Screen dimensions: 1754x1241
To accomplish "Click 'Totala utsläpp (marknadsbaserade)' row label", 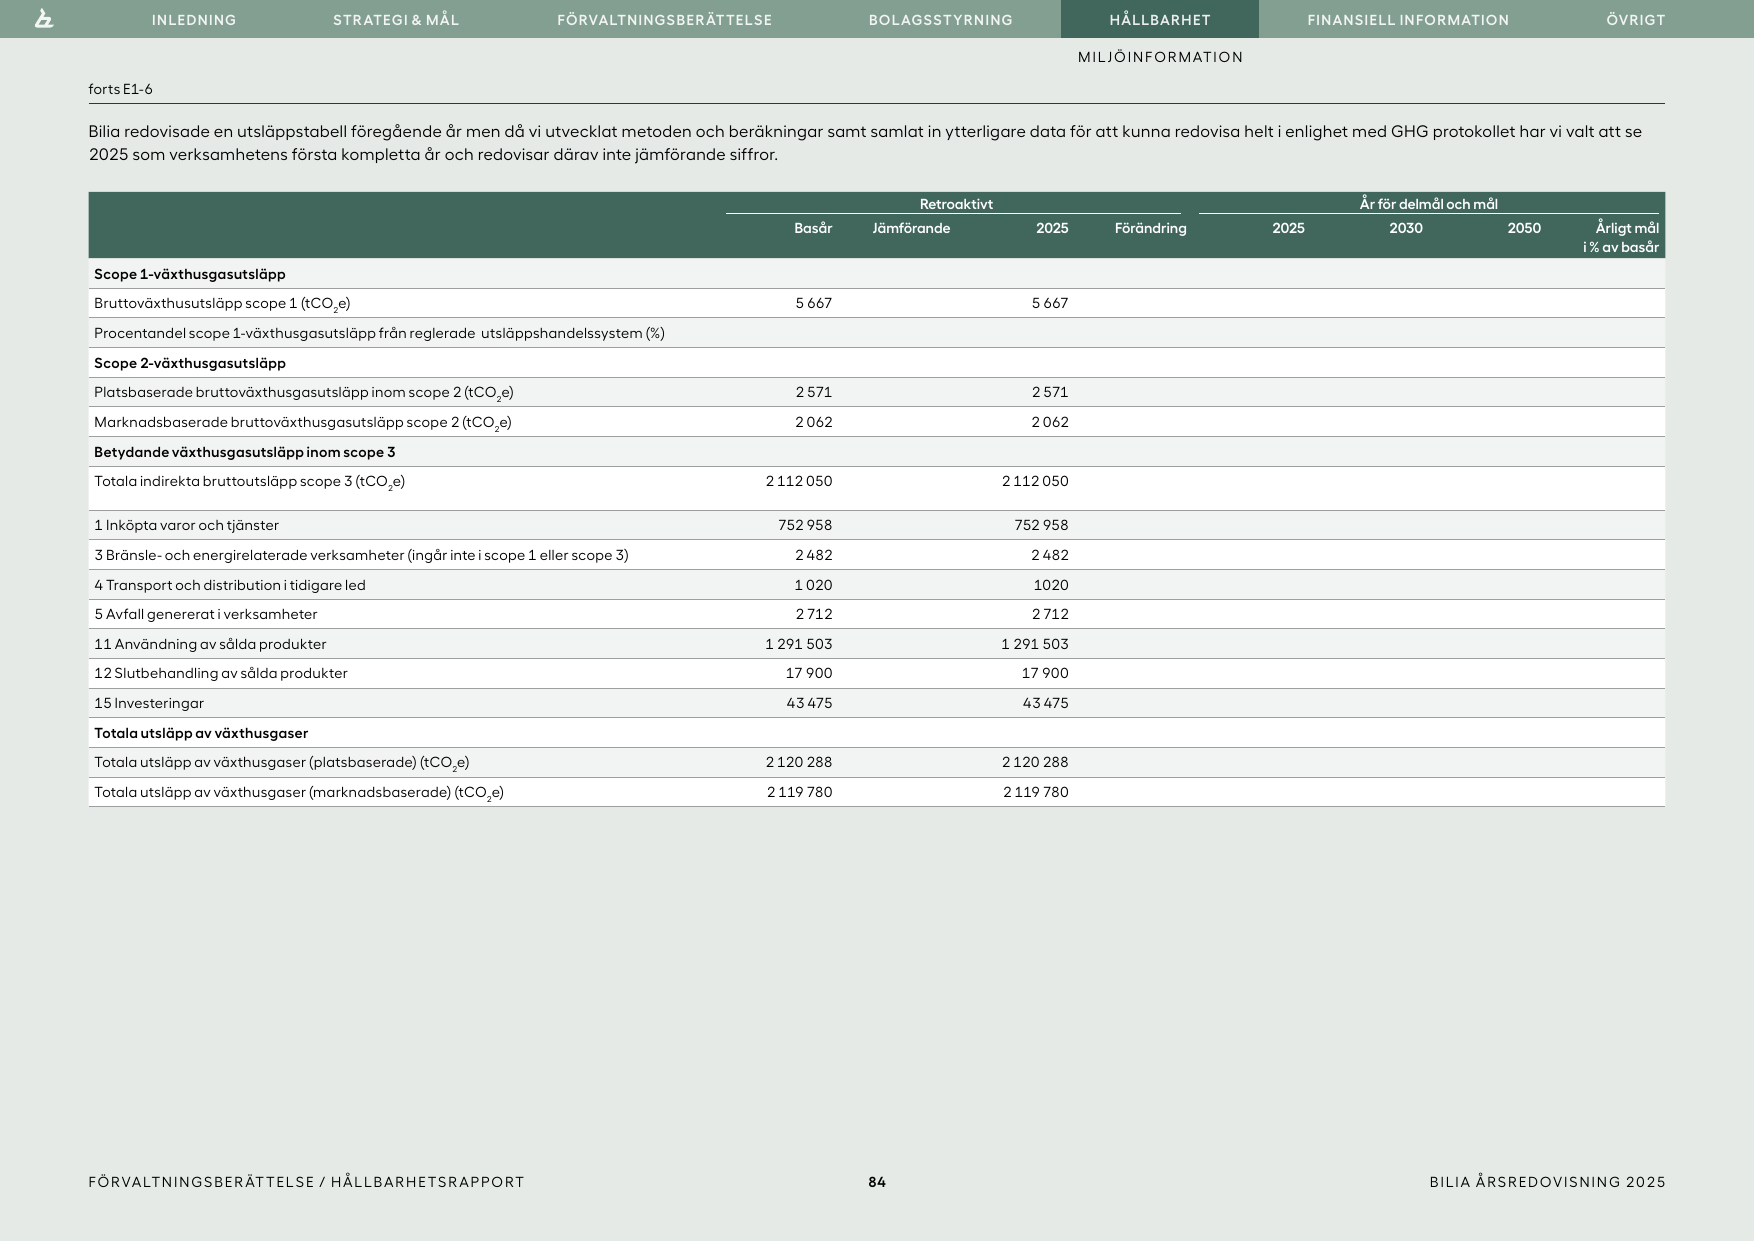I will pyautogui.click(x=299, y=792).
